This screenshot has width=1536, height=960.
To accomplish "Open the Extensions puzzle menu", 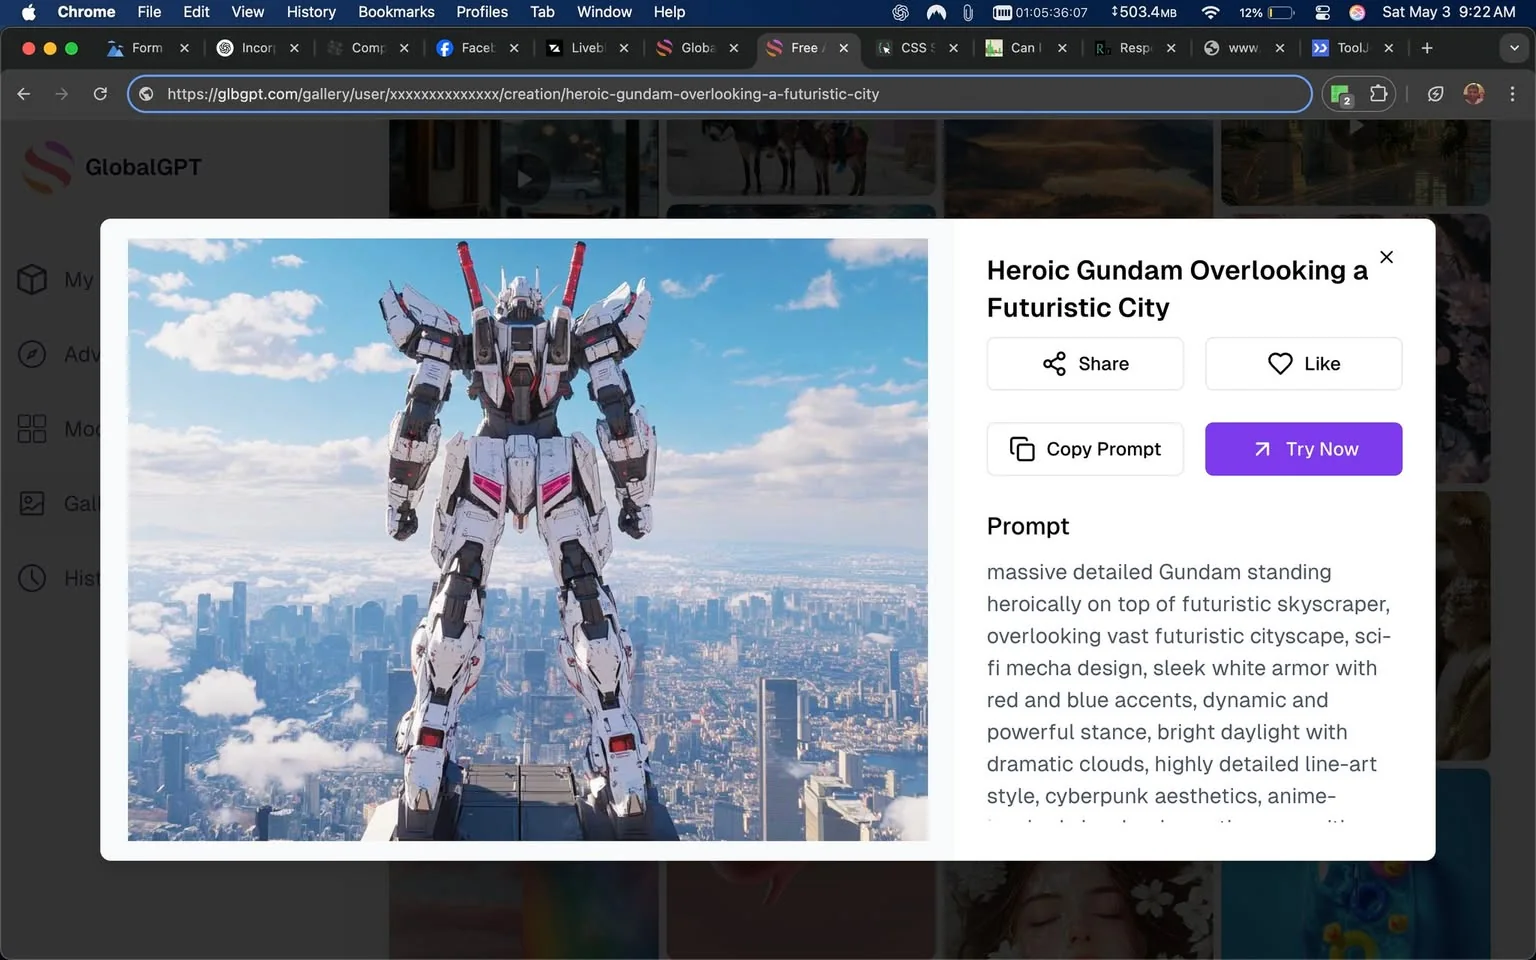I will tap(1378, 94).
